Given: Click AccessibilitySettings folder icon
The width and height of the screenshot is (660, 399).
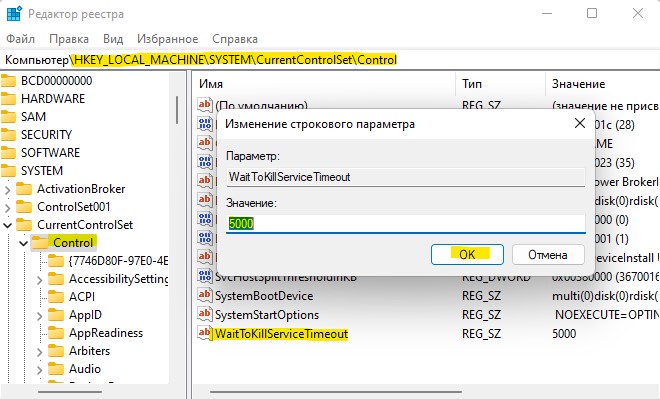Looking at the screenshot, I should tap(56, 279).
